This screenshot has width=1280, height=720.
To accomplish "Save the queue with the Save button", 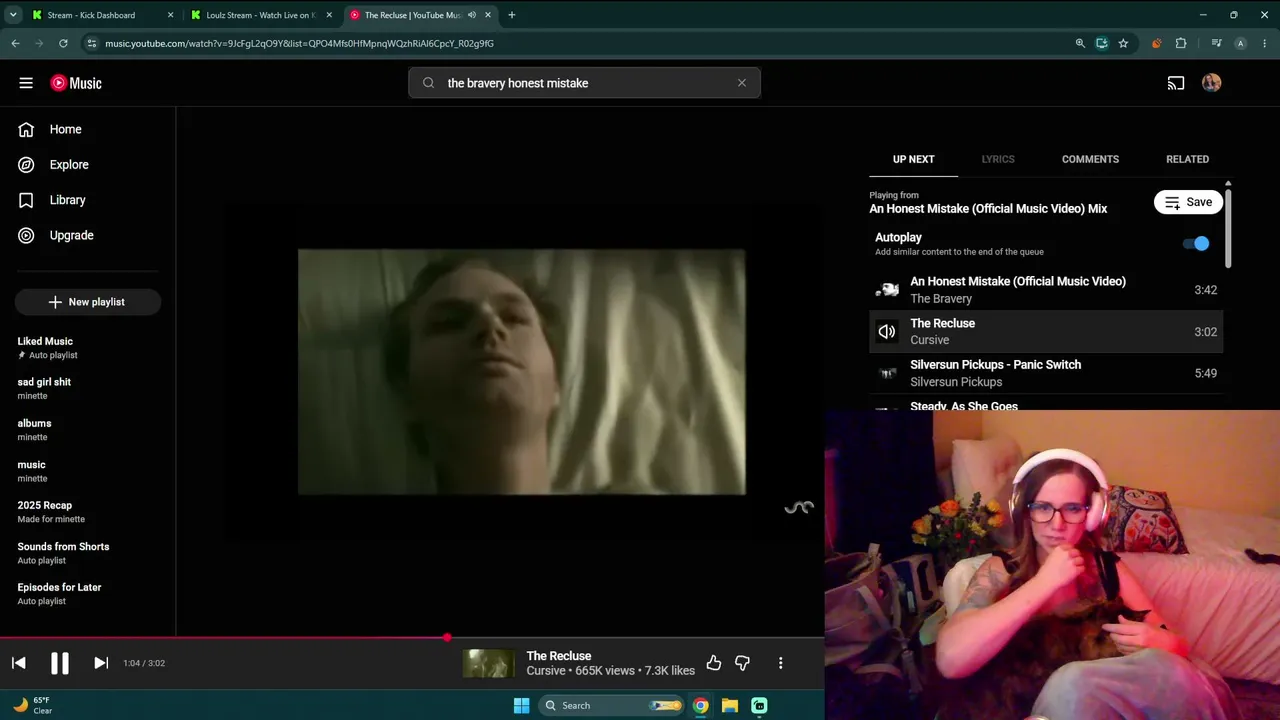I will pos(1189,202).
